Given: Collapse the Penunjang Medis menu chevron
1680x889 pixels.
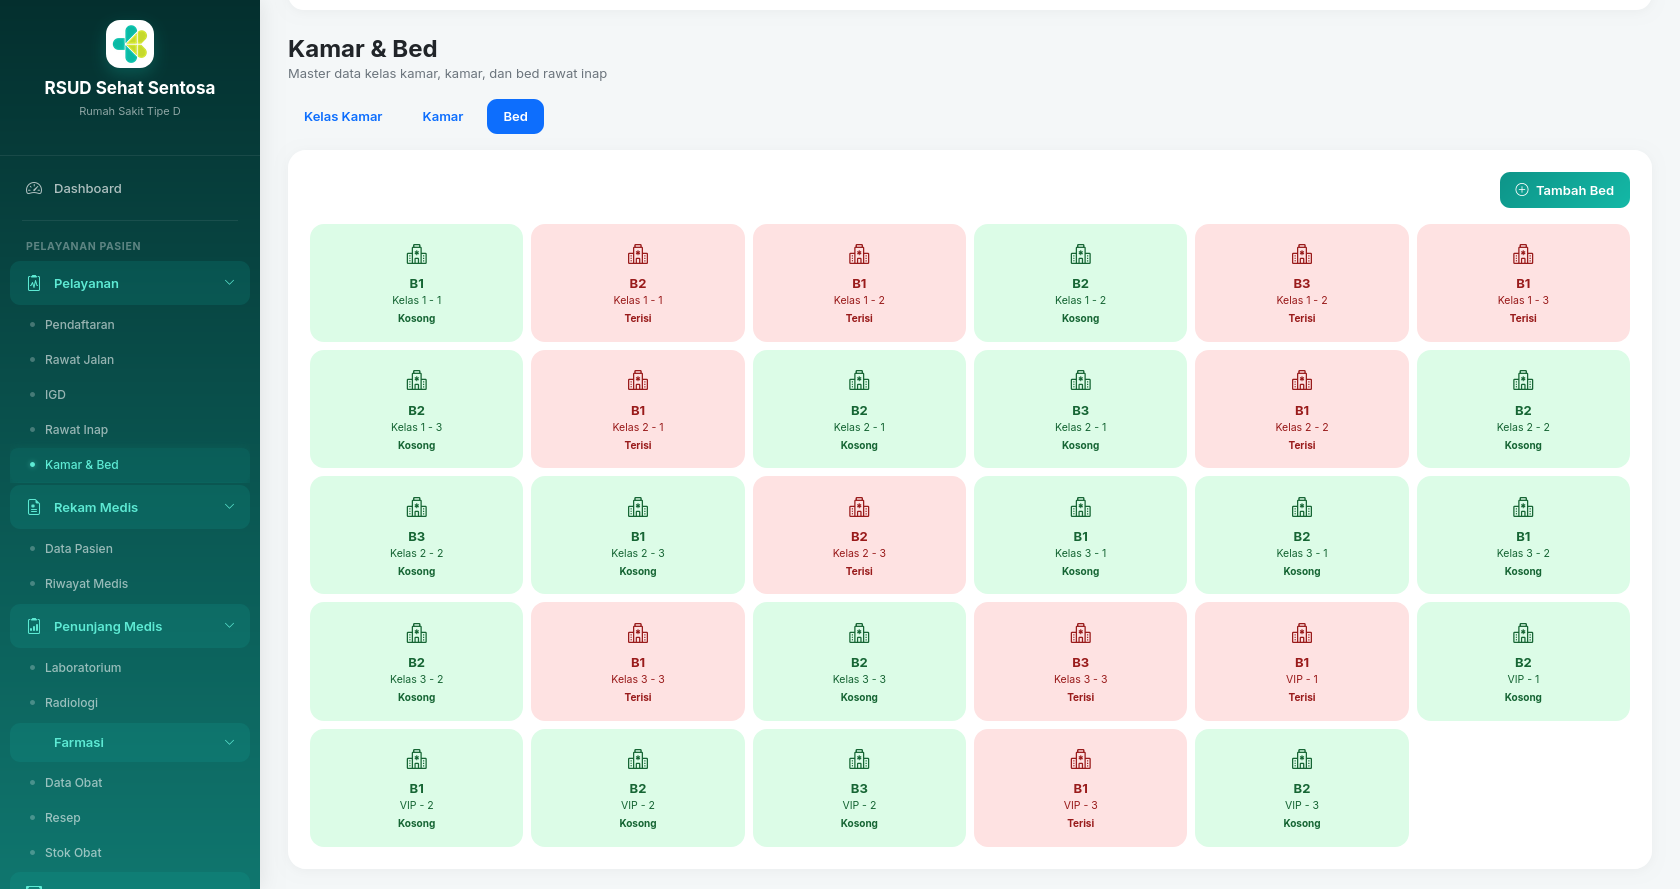Looking at the screenshot, I should click(229, 626).
